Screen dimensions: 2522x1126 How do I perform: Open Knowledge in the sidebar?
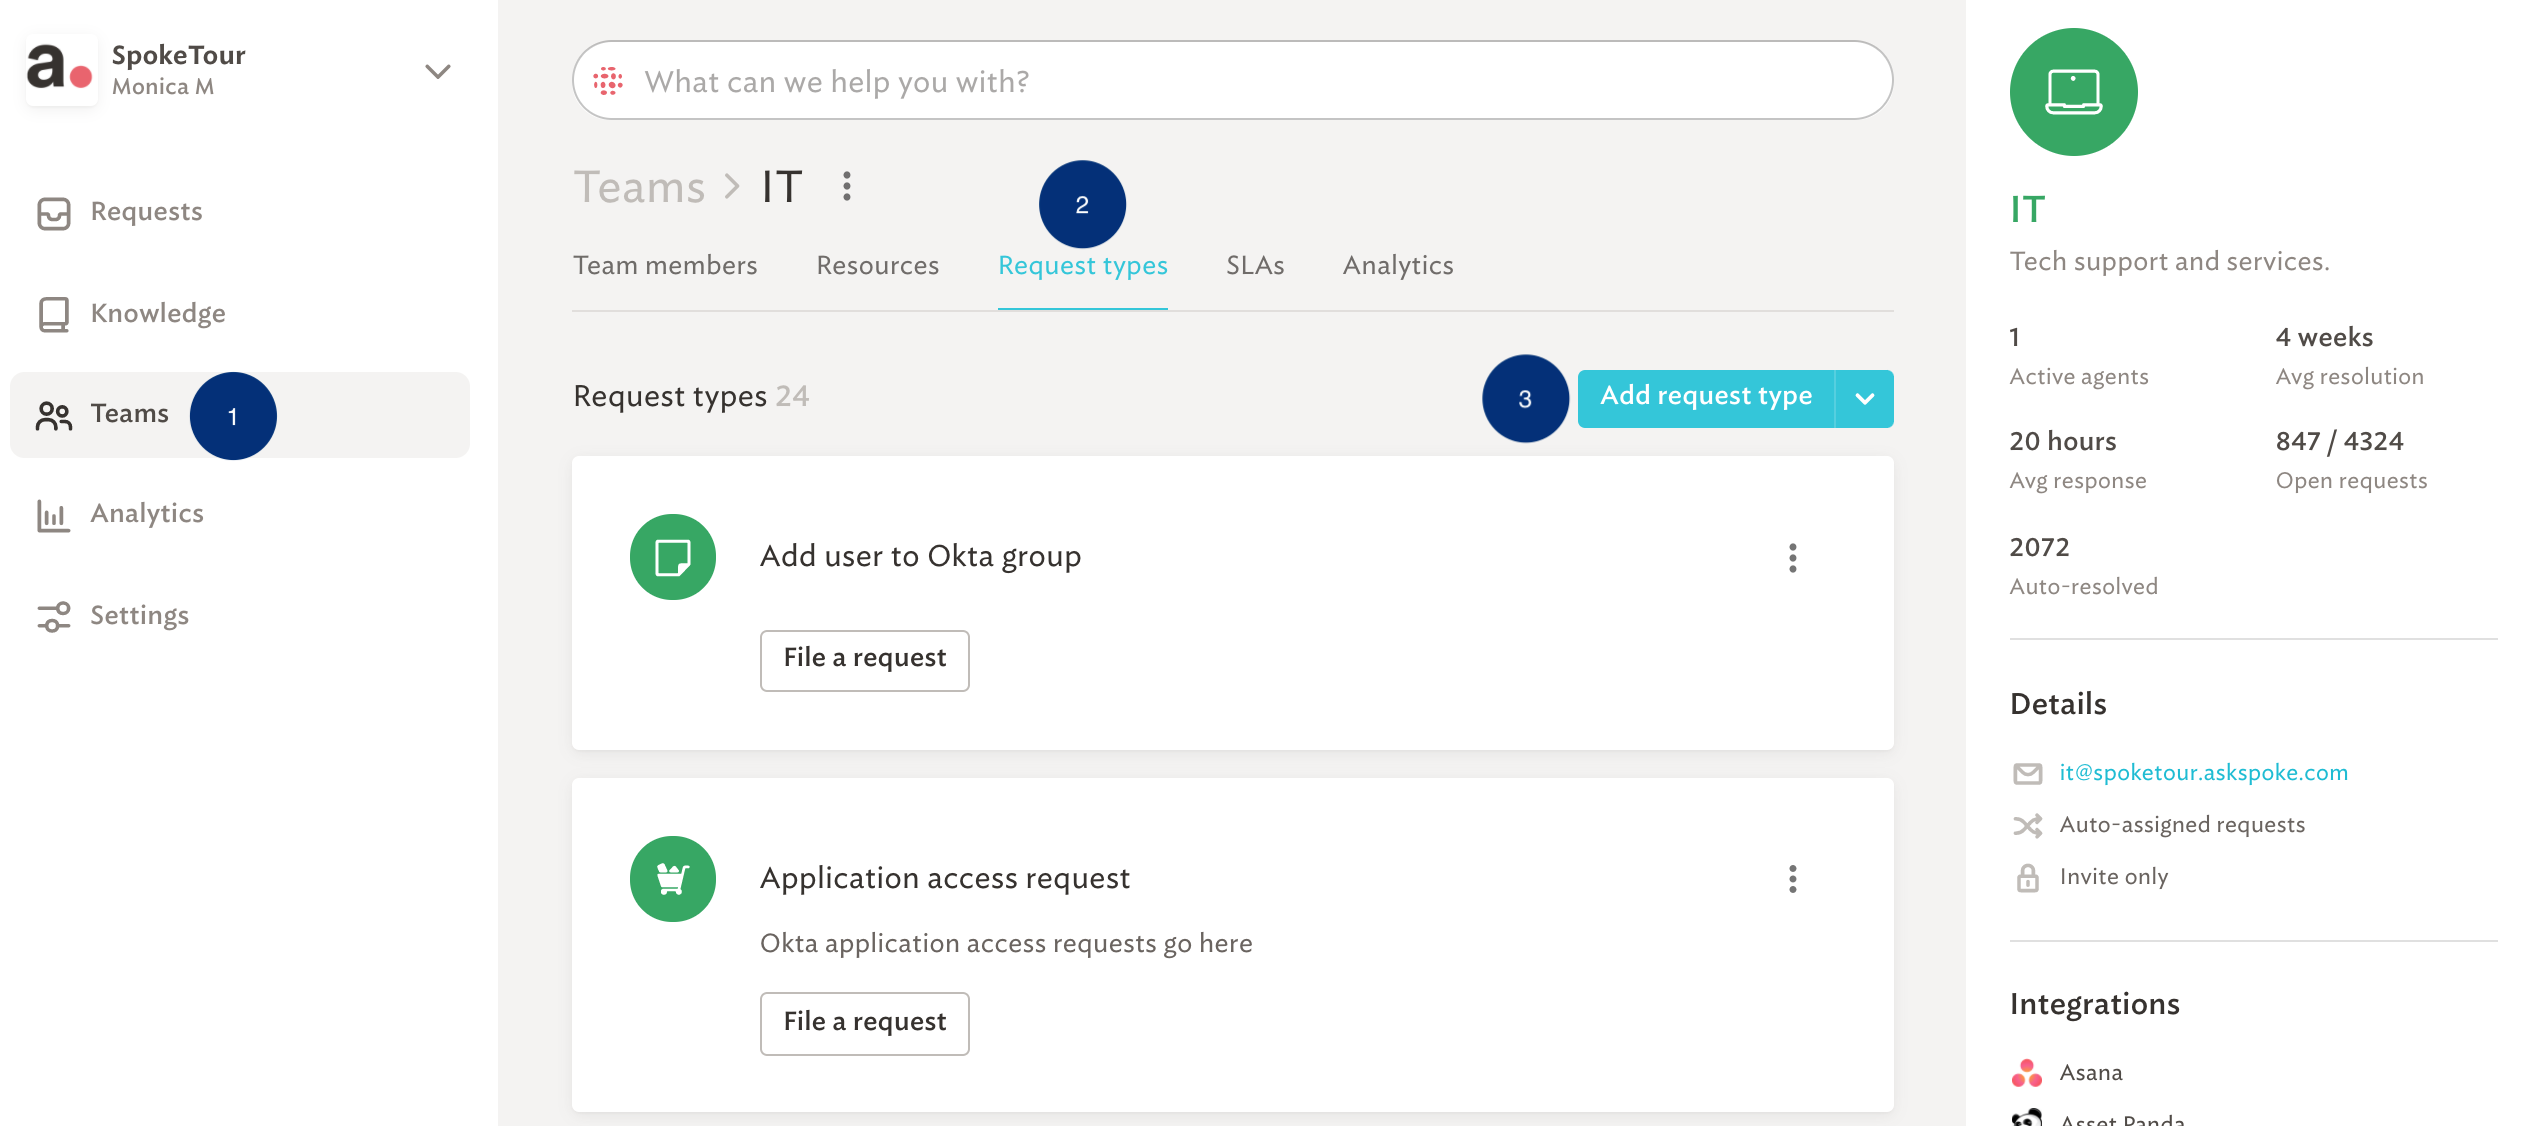tap(240, 314)
